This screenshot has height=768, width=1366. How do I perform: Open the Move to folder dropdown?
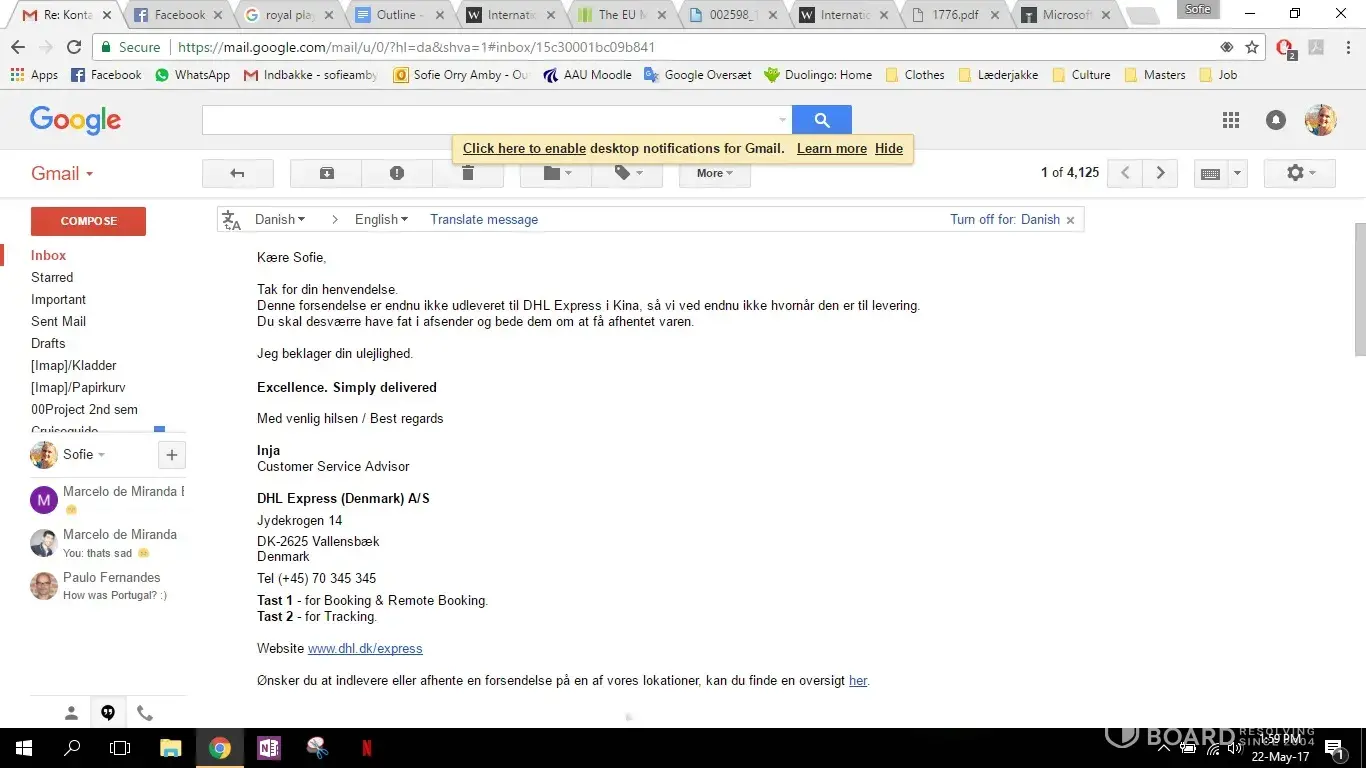(x=556, y=173)
